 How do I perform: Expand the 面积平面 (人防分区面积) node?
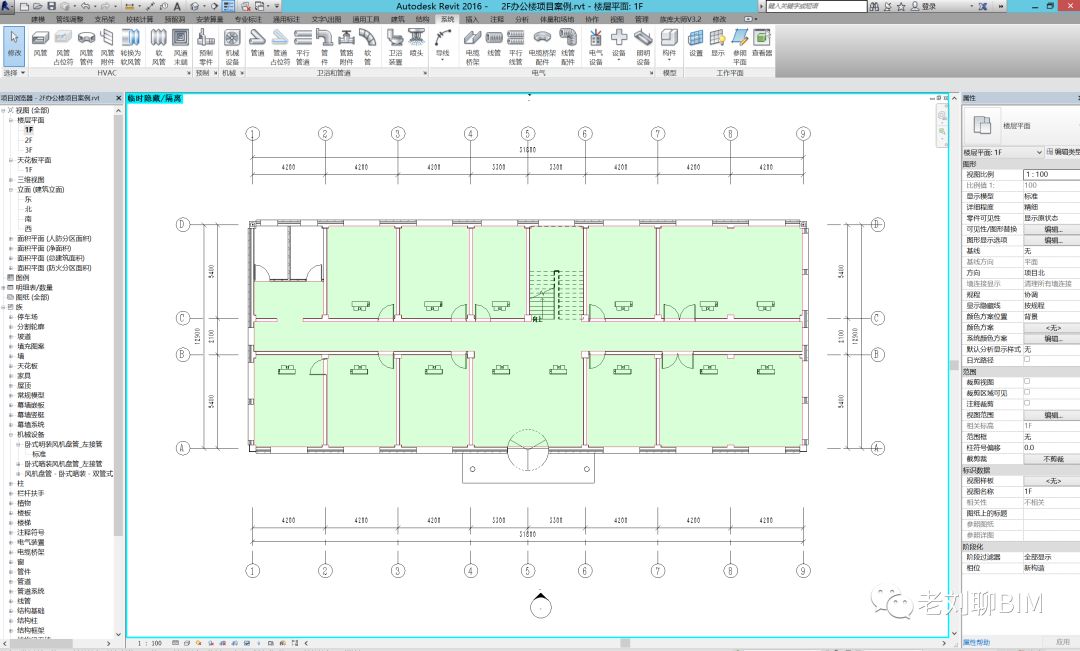[11, 239]
